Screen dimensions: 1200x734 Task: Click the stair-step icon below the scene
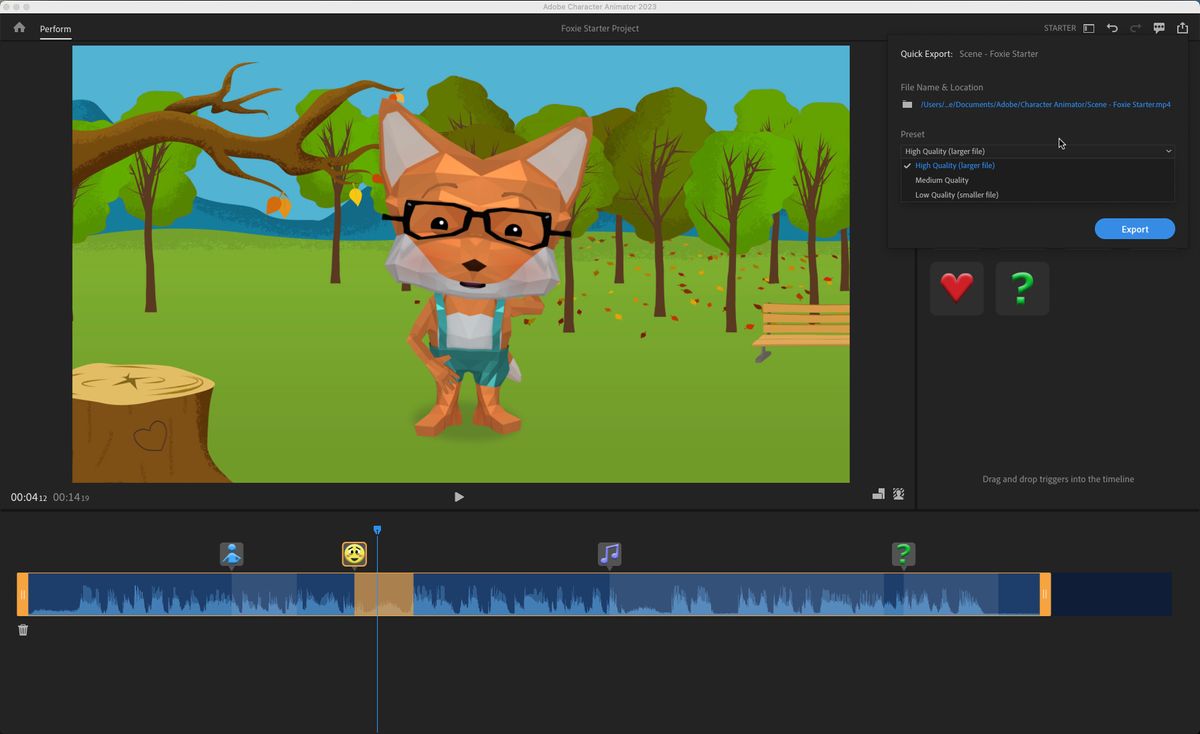coord(878,493)
